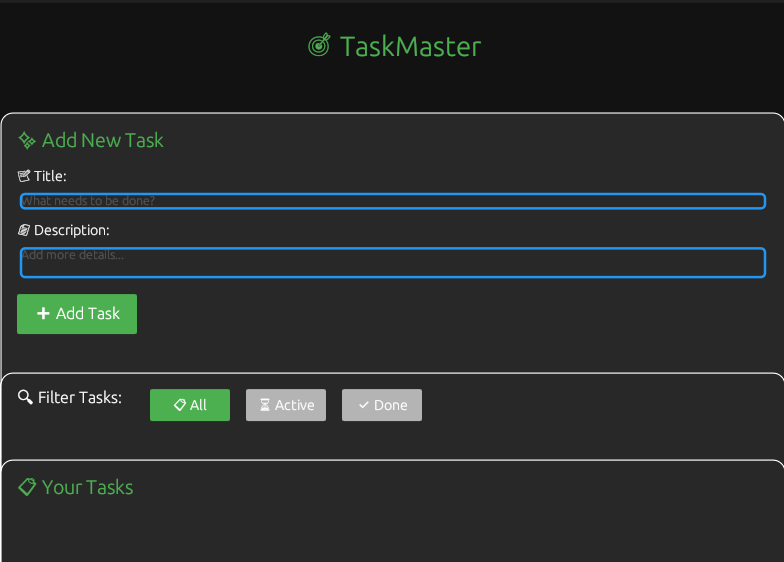Click the sparkle icon beside Add New Task
Screen dimensions: 784x562
[x=27, y=141]
